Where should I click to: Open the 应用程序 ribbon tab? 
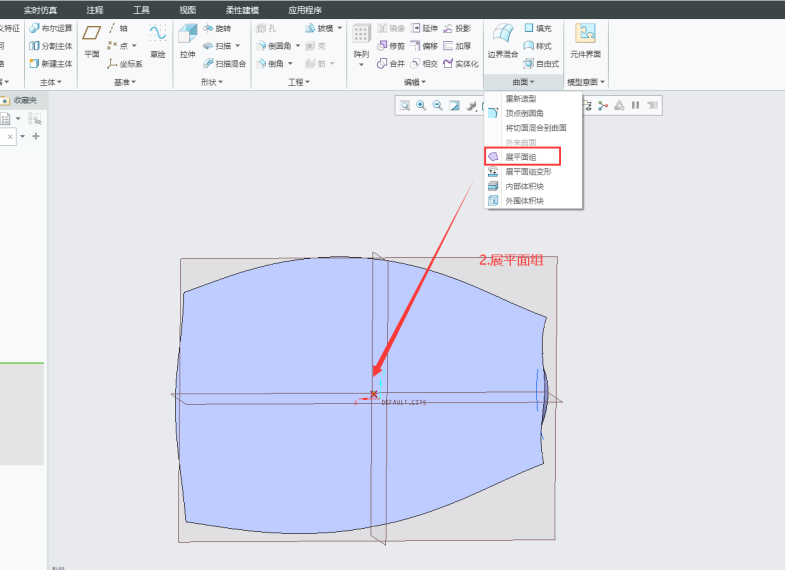click(305, 9)
